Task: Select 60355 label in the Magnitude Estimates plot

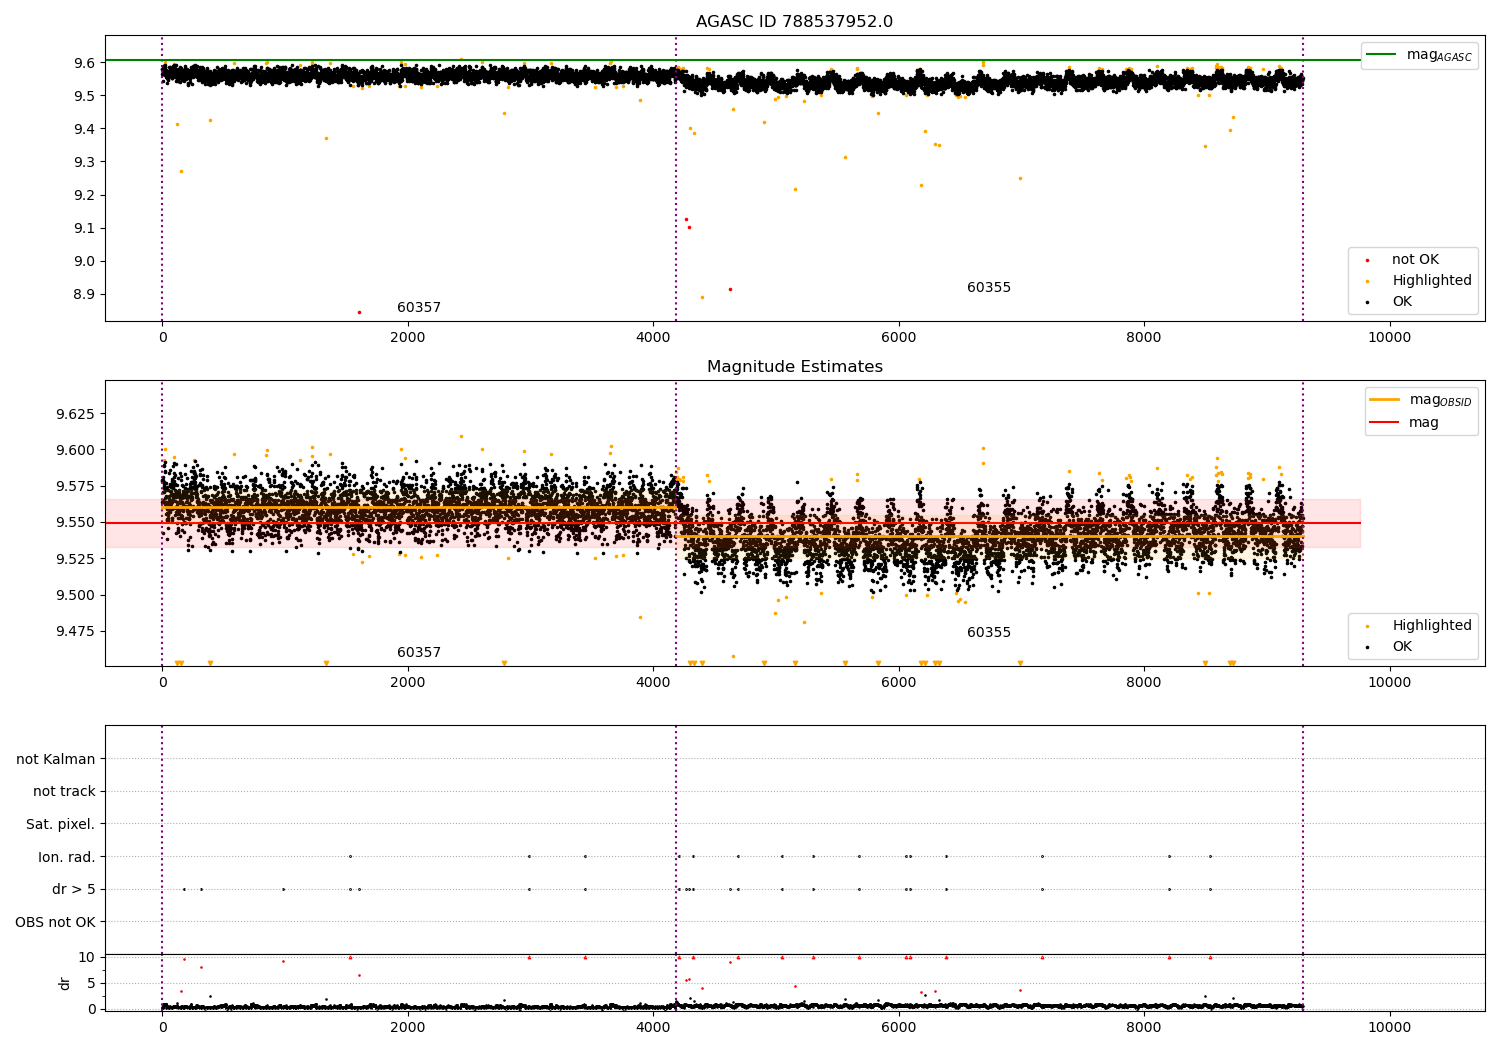Action: (989, 633)
